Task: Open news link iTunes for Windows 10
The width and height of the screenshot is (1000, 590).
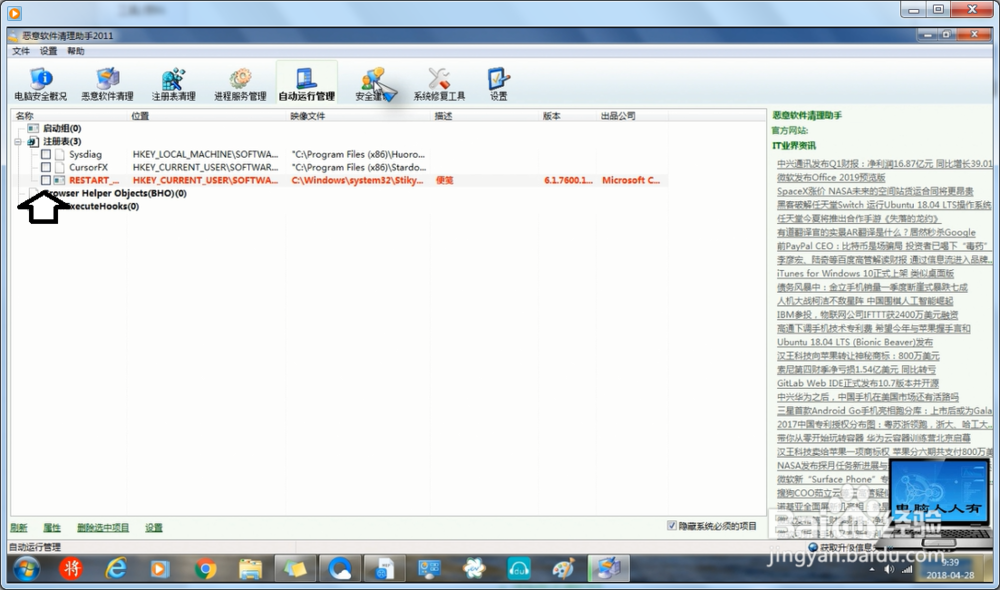Action: pyautogui.click(x=865, y=273)
